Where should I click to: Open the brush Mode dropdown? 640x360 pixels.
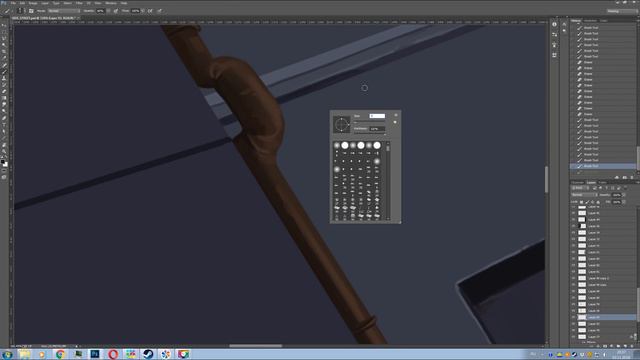64,11
